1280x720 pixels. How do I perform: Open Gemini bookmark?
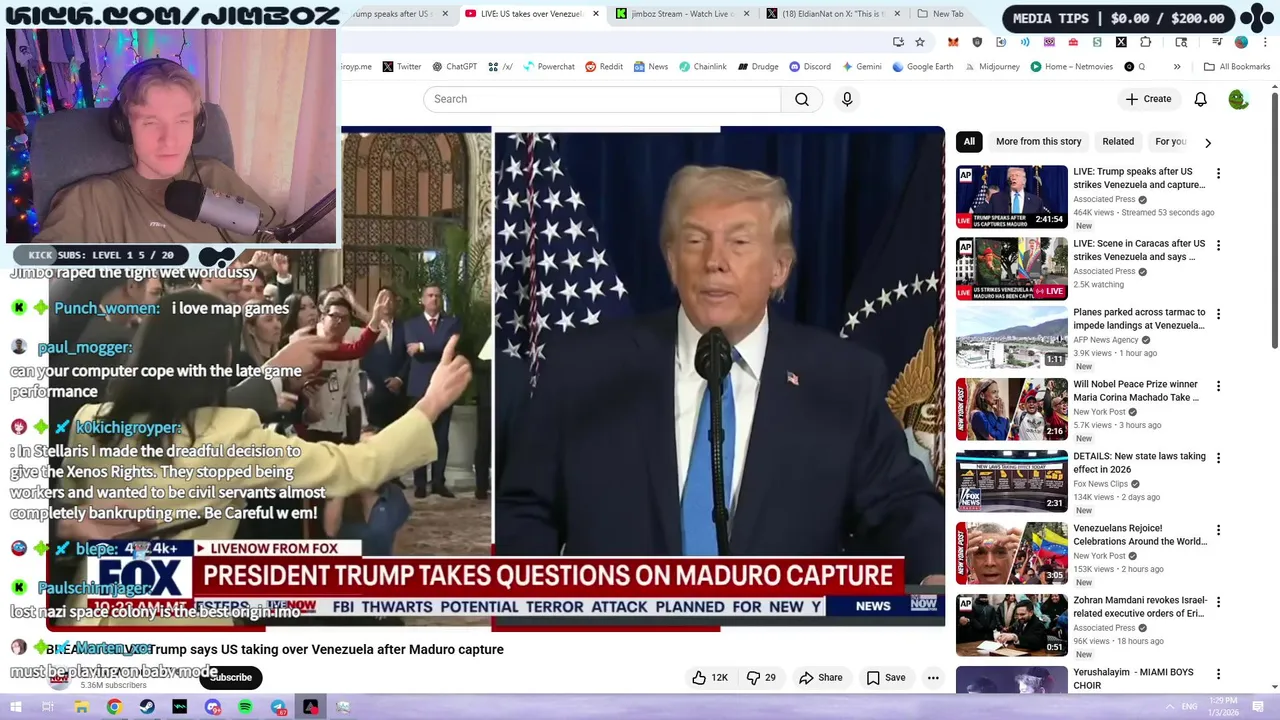click(x=862, y=67)
